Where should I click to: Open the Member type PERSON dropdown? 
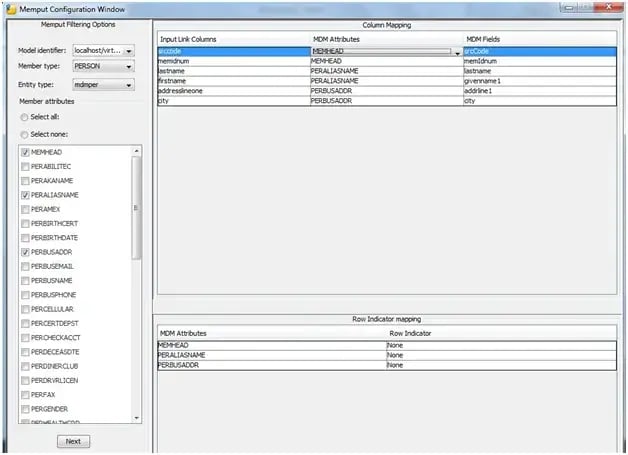(103, 66)
